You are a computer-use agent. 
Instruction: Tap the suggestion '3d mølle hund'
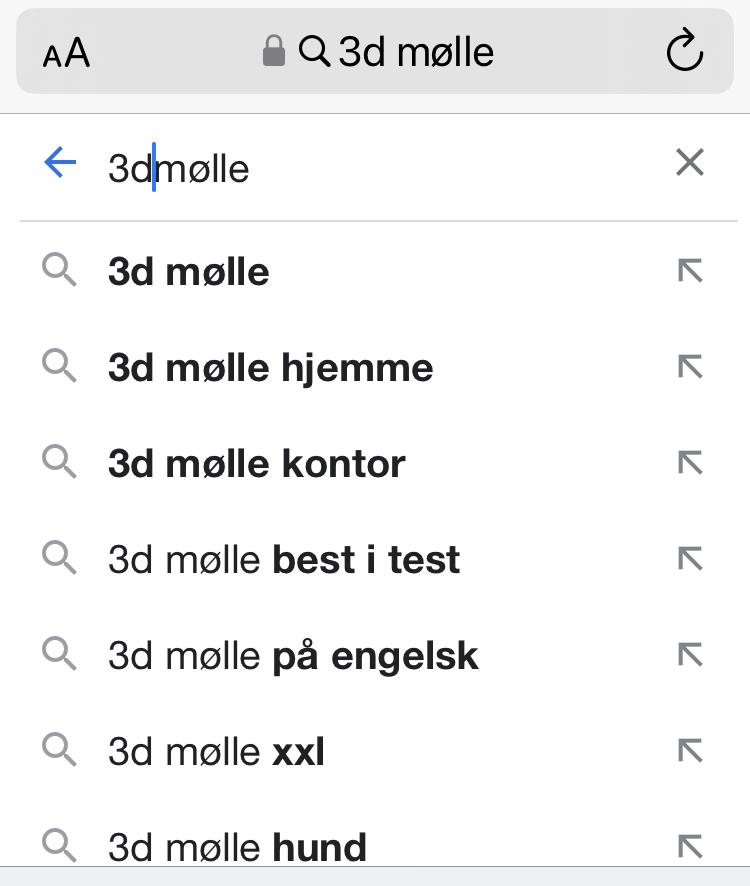237,847
